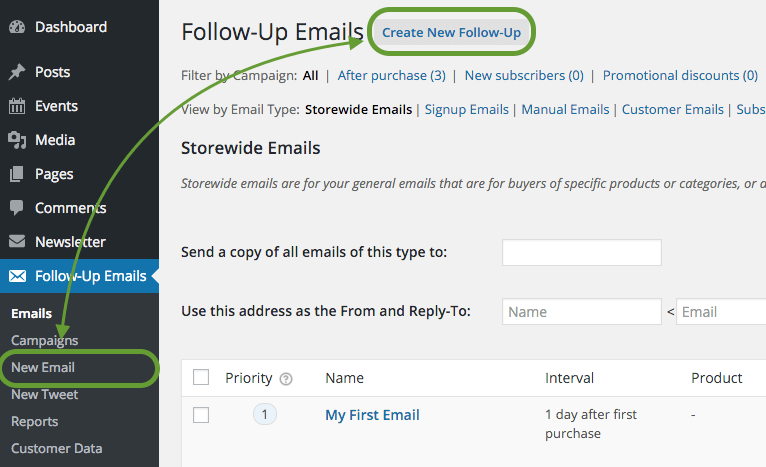Check the My First Email row checkbox
766x467 pixels.
201,415
